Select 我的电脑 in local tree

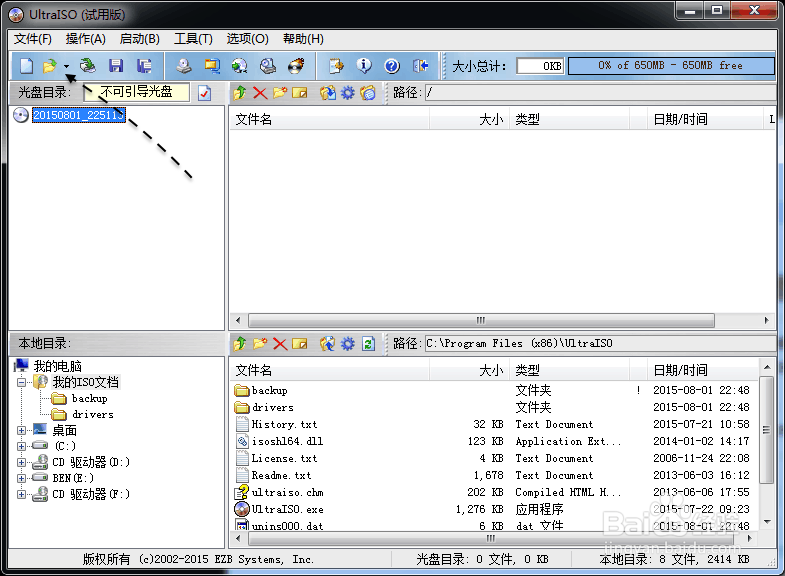click(57, 366)
